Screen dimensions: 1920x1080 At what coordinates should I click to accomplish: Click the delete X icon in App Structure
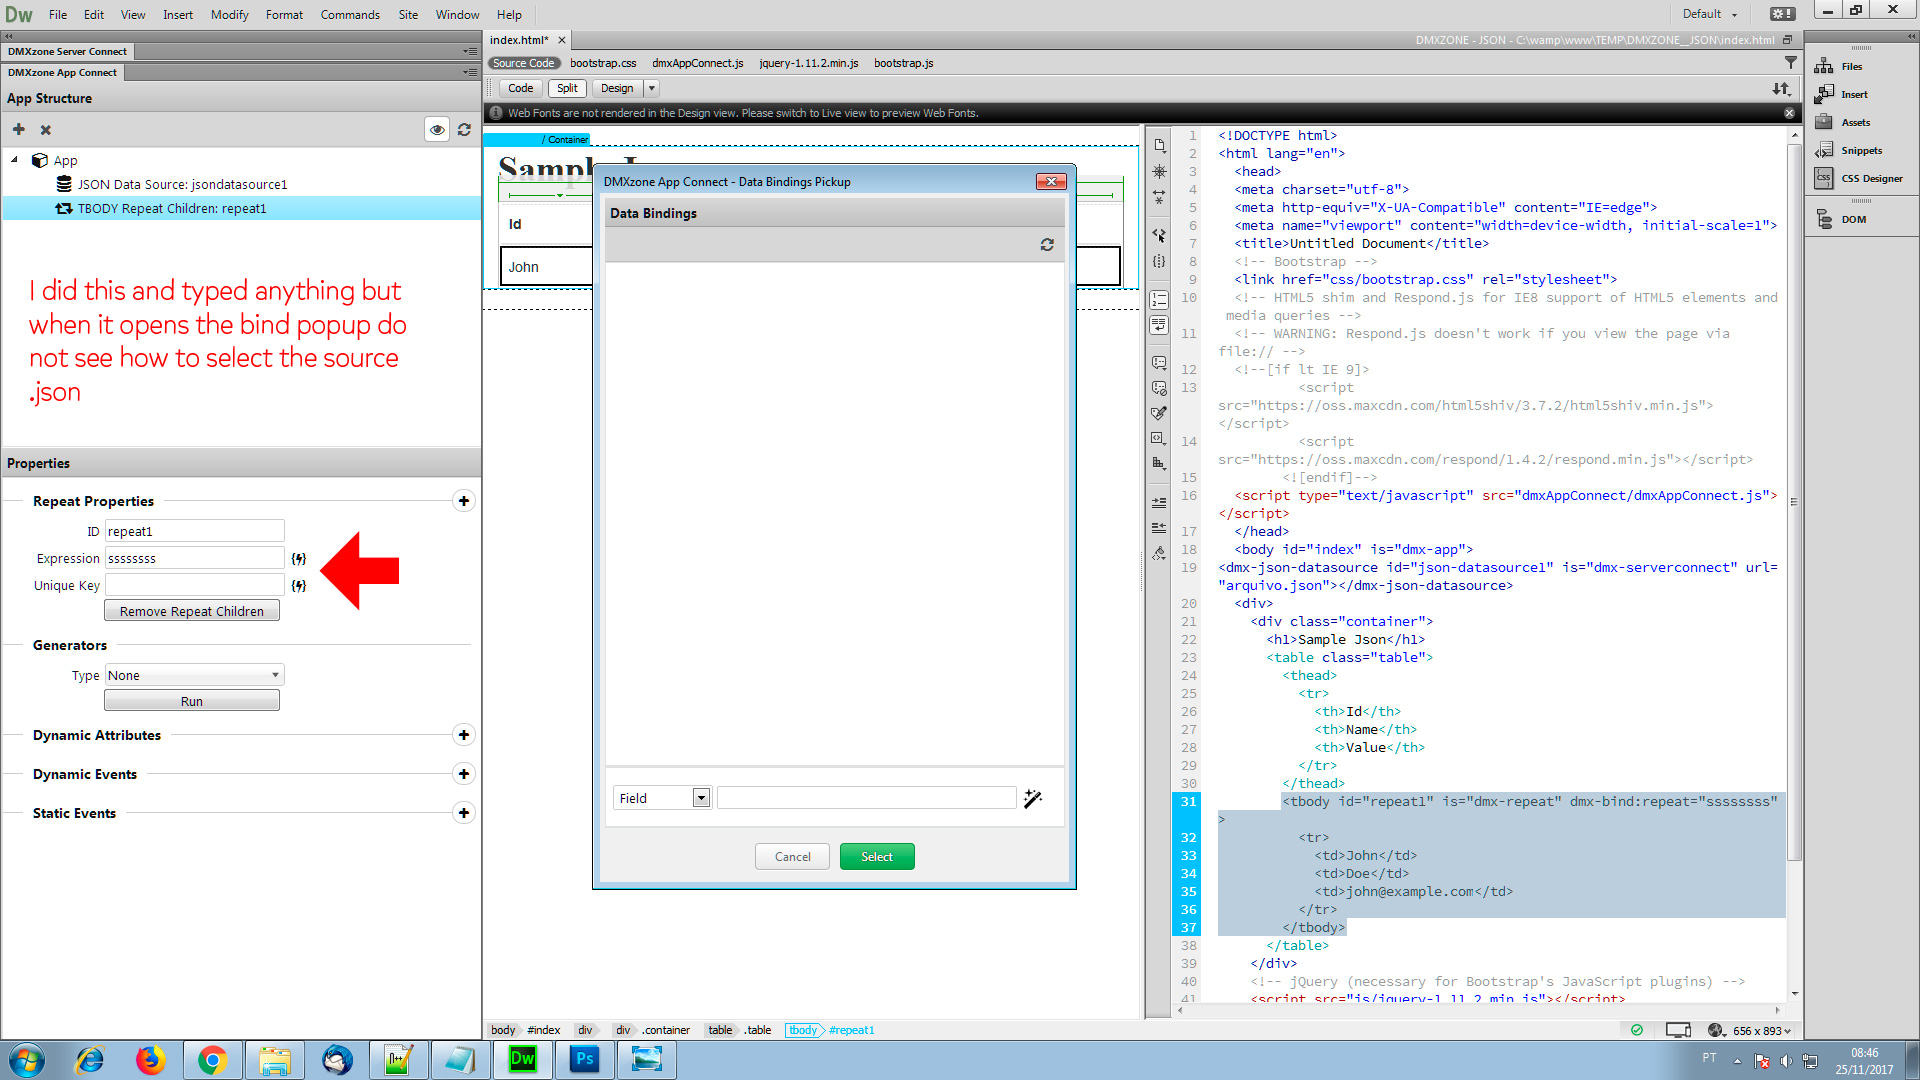click(45, 130)
